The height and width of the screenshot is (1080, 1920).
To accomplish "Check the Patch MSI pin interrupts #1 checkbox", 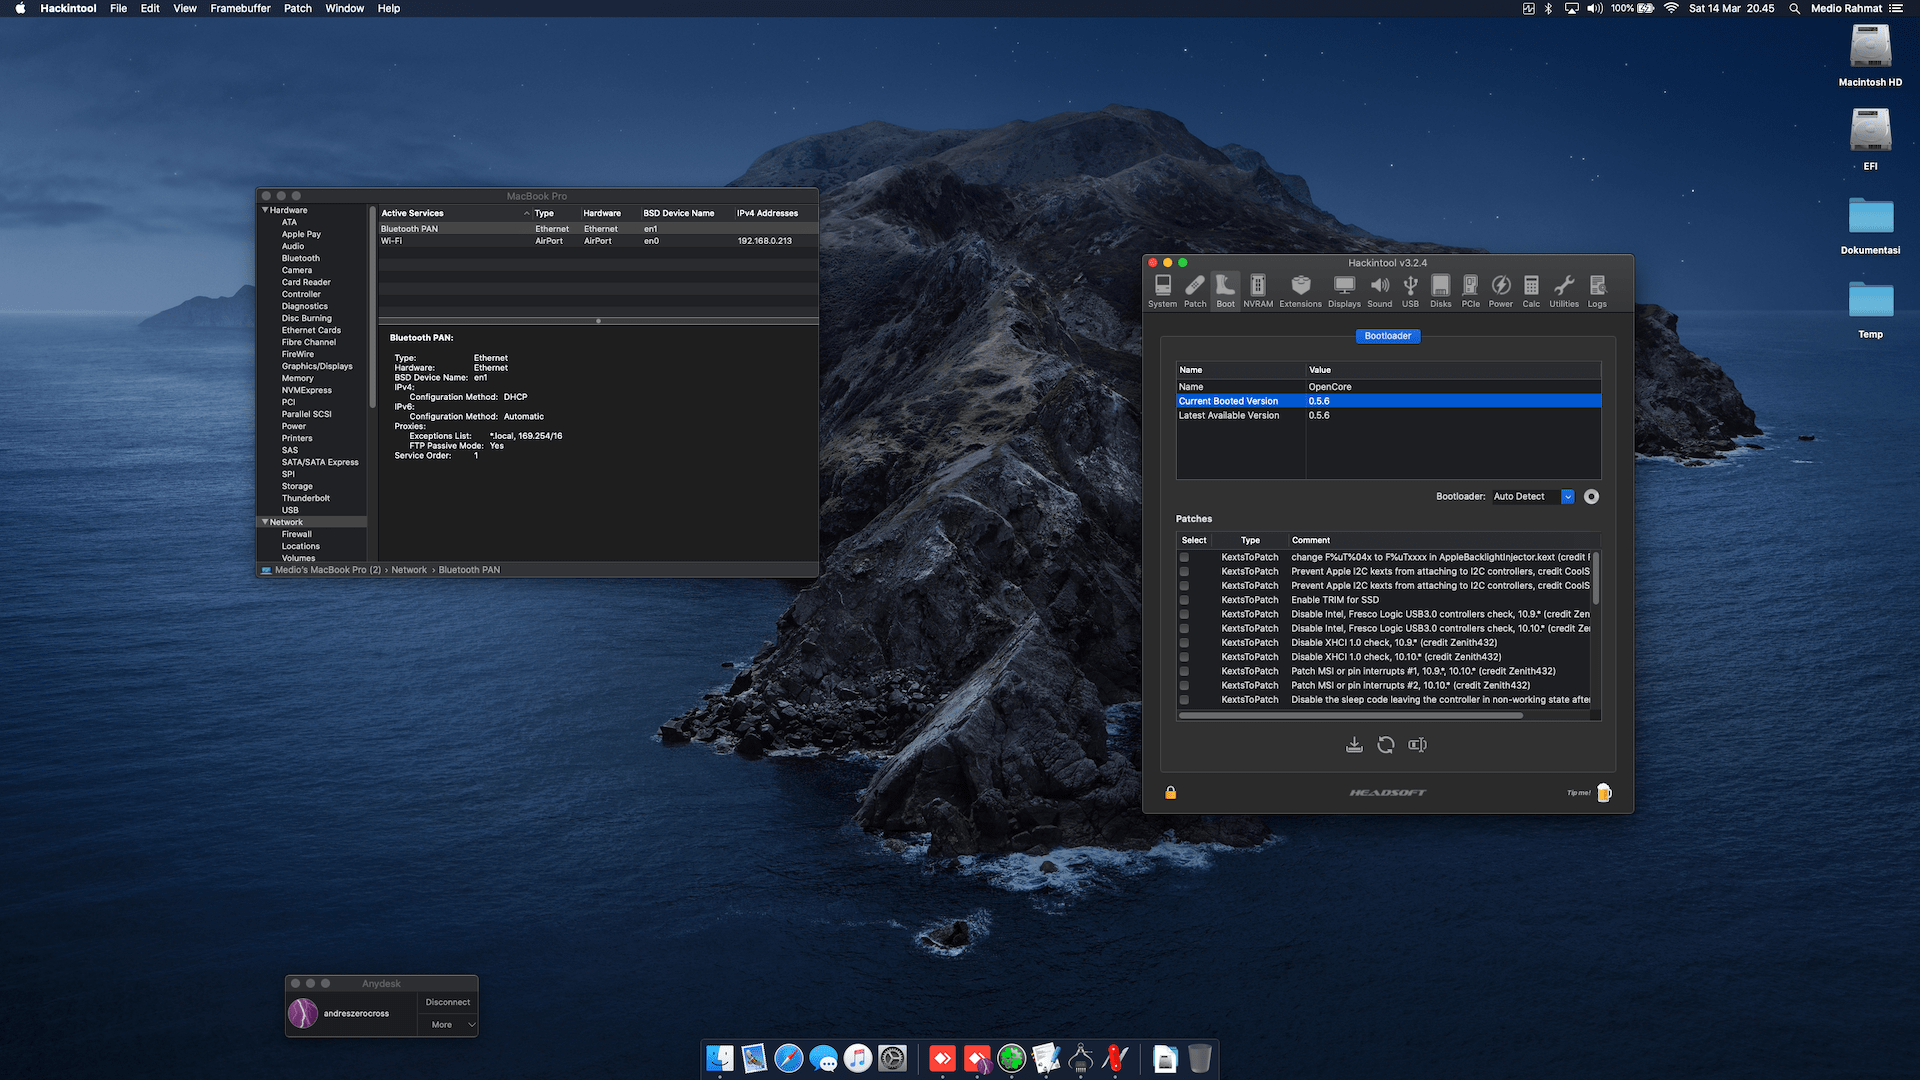I will coord(1184,672).
